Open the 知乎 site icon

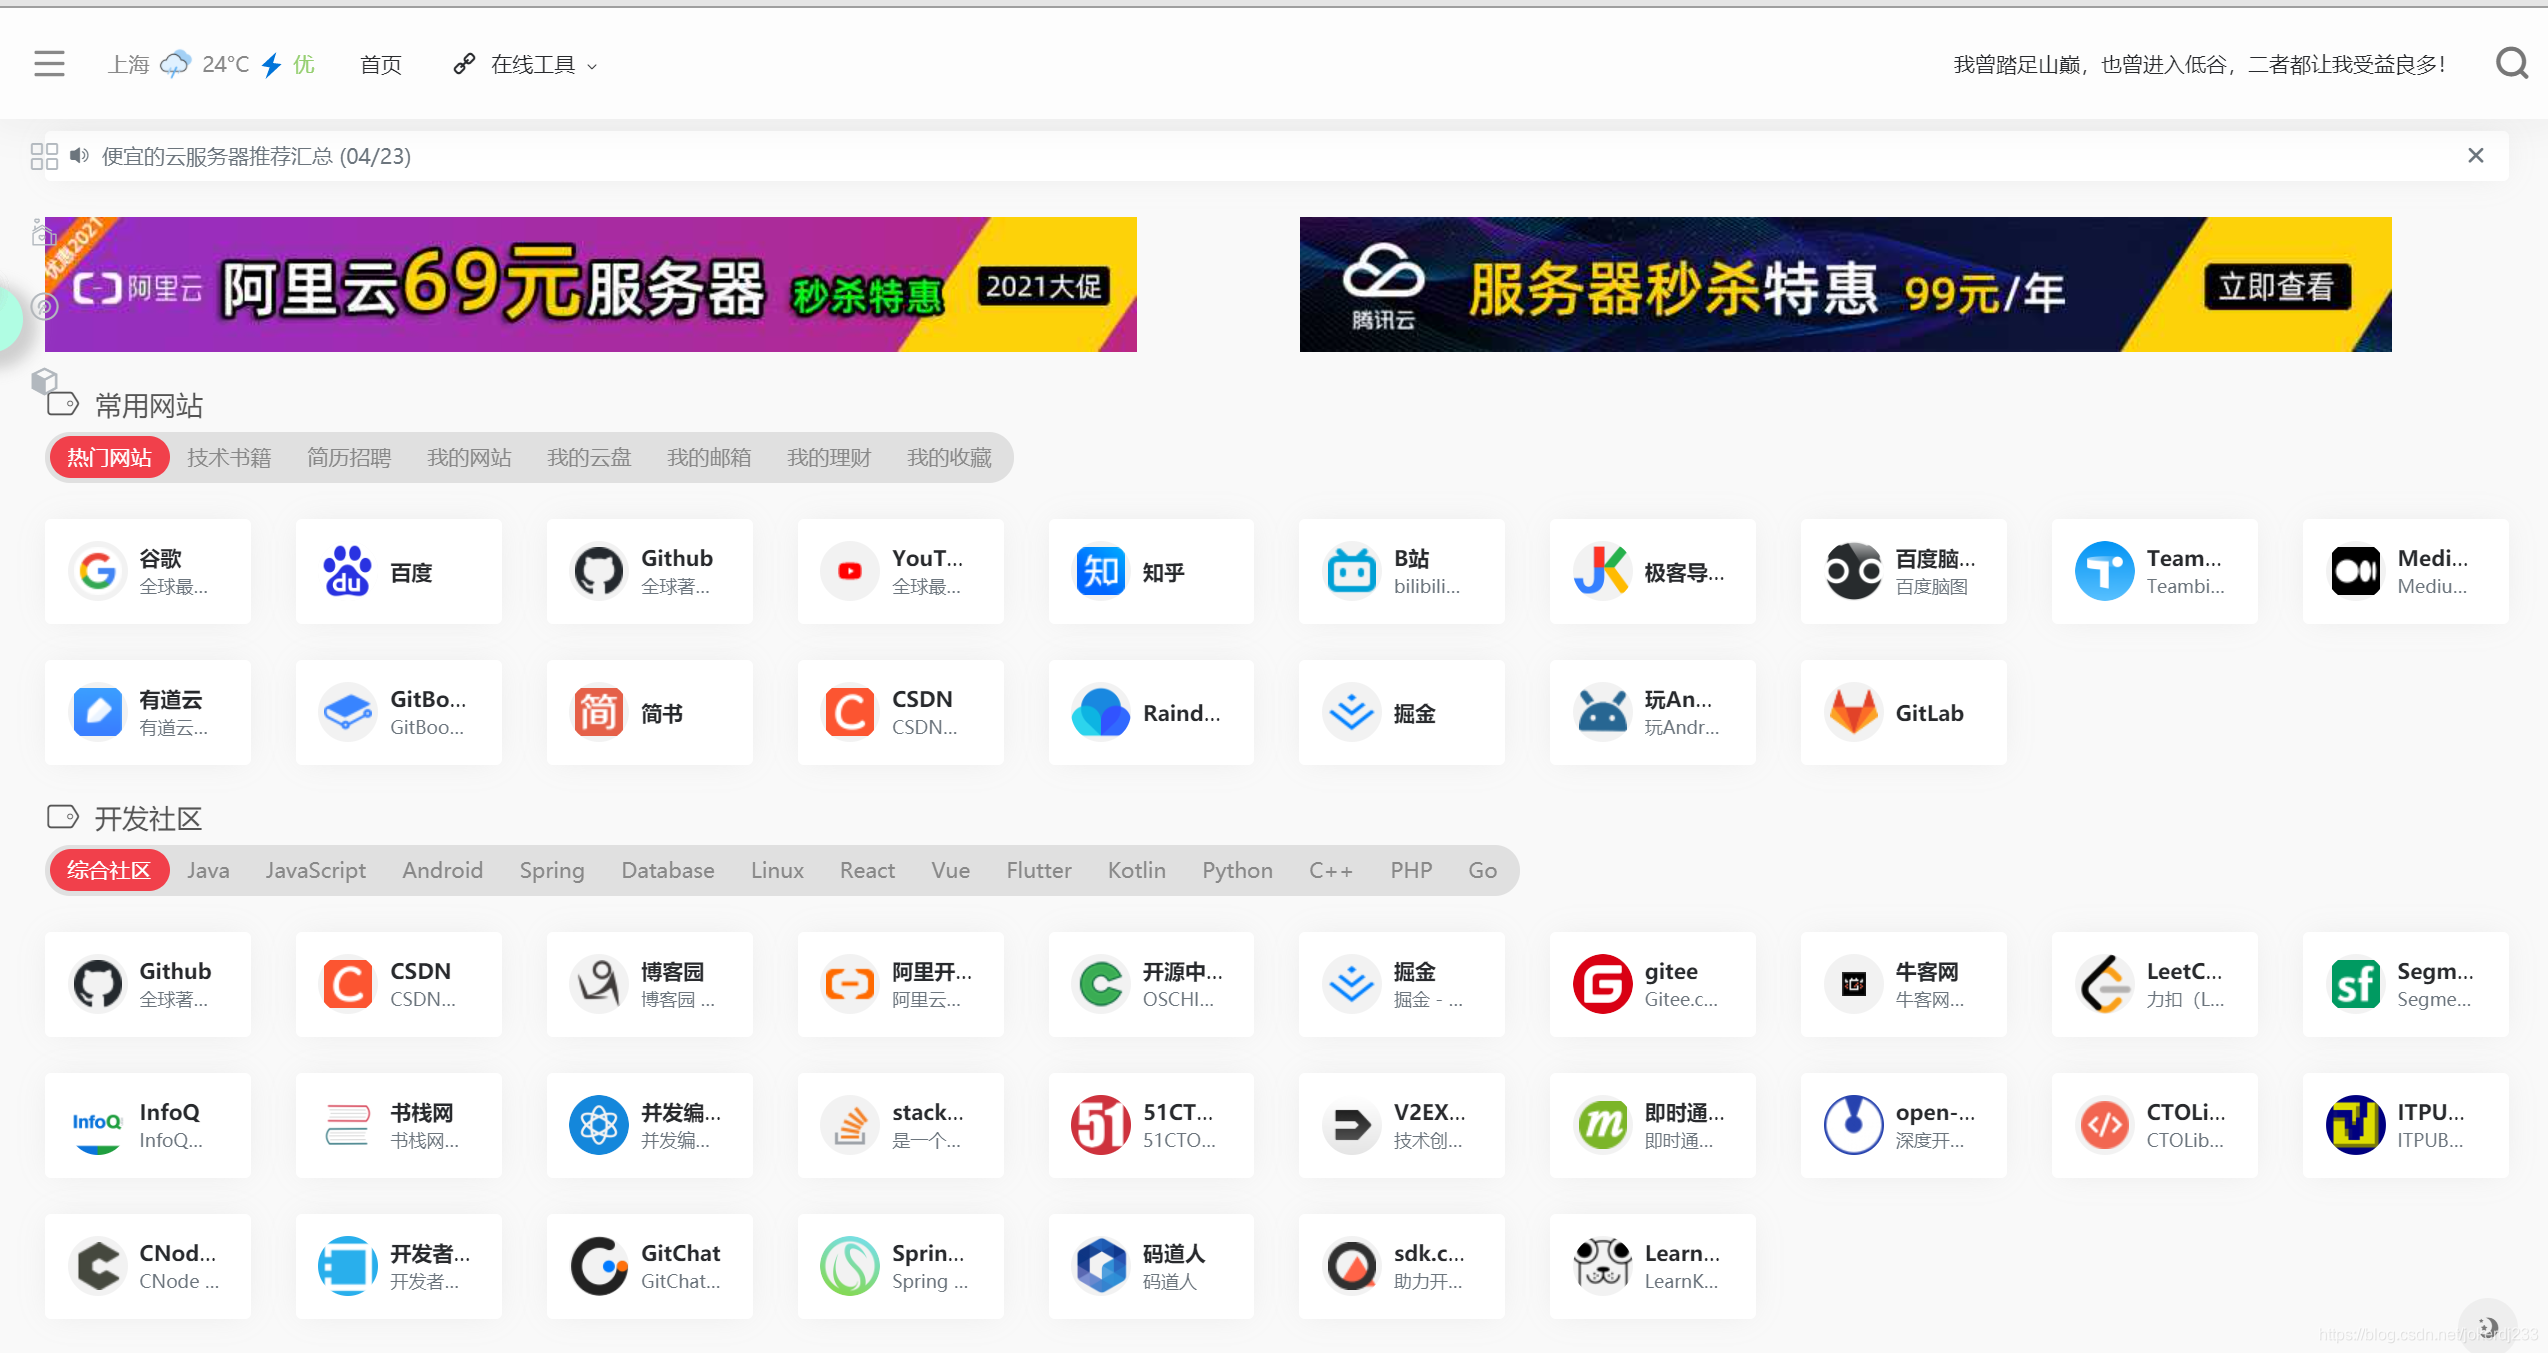coord(1100,570)
